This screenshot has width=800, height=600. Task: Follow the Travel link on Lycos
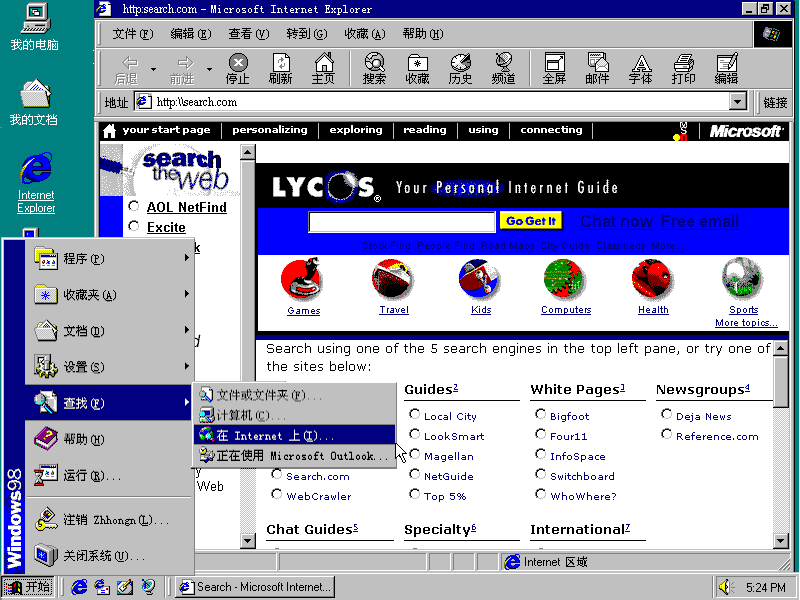click(393, 310)
